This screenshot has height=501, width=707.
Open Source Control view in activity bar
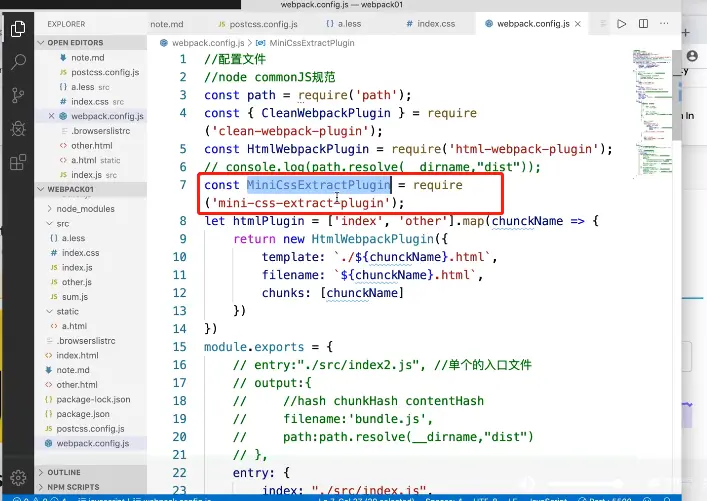coord(18,95)
